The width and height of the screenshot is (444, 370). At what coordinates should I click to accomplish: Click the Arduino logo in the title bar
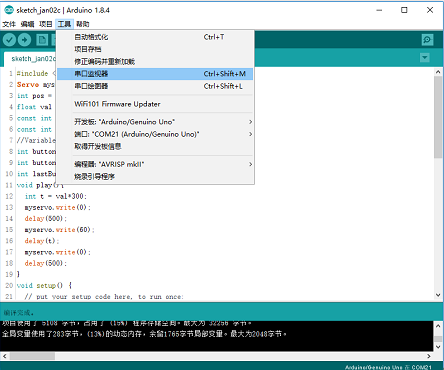point(9,10)
